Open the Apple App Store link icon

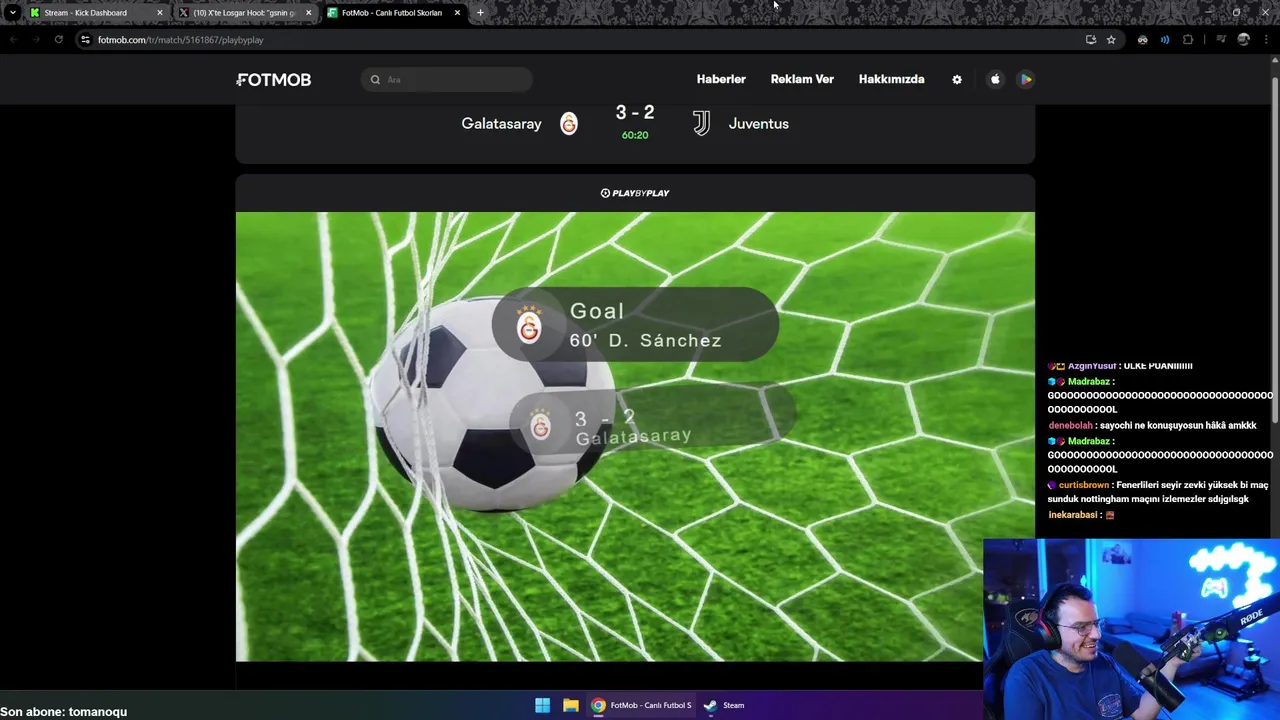pyautogui.click(x=995, y=79)
